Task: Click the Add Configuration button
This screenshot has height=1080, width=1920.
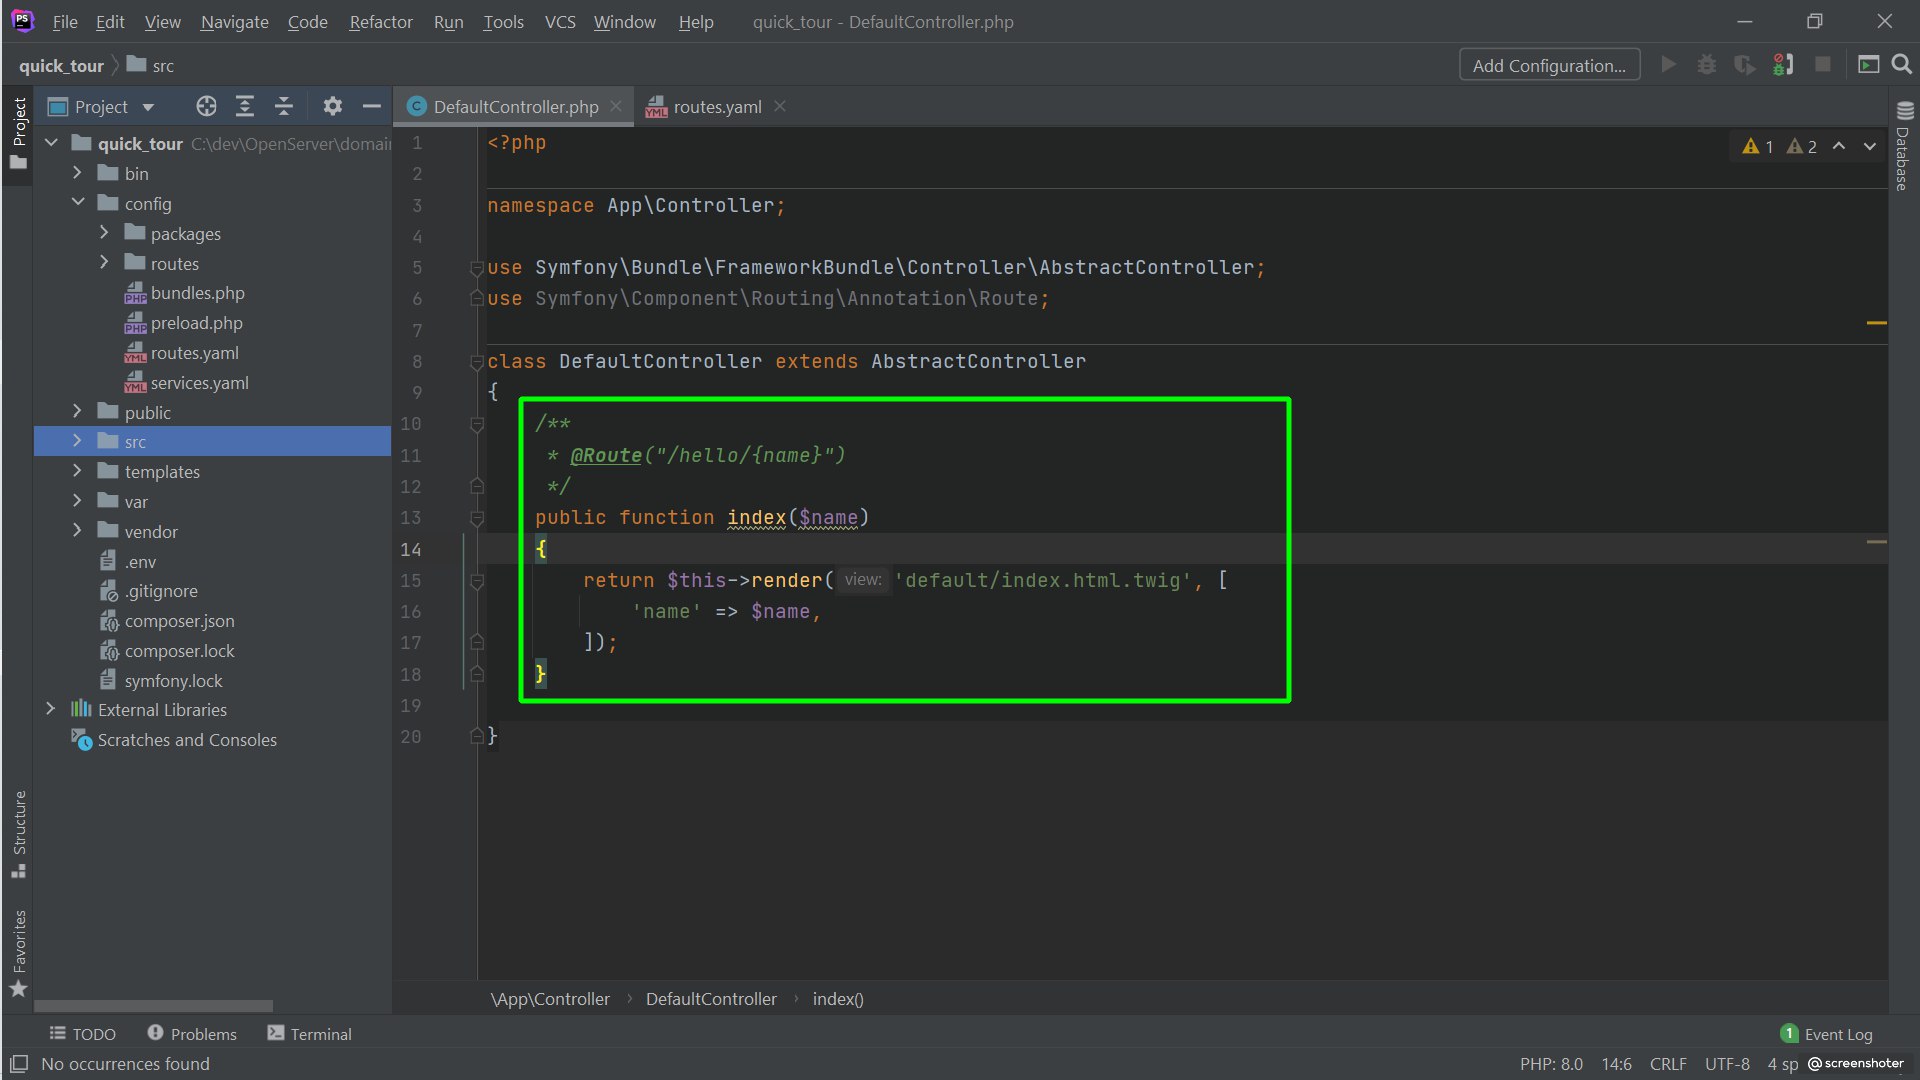Action: pos(1548,65)
